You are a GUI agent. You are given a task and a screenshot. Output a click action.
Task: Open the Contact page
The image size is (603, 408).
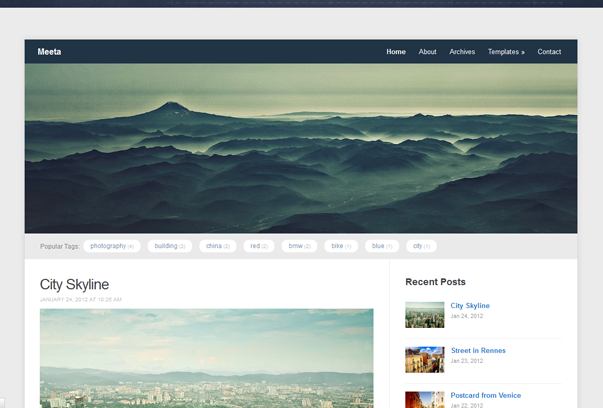pos(549,52)
